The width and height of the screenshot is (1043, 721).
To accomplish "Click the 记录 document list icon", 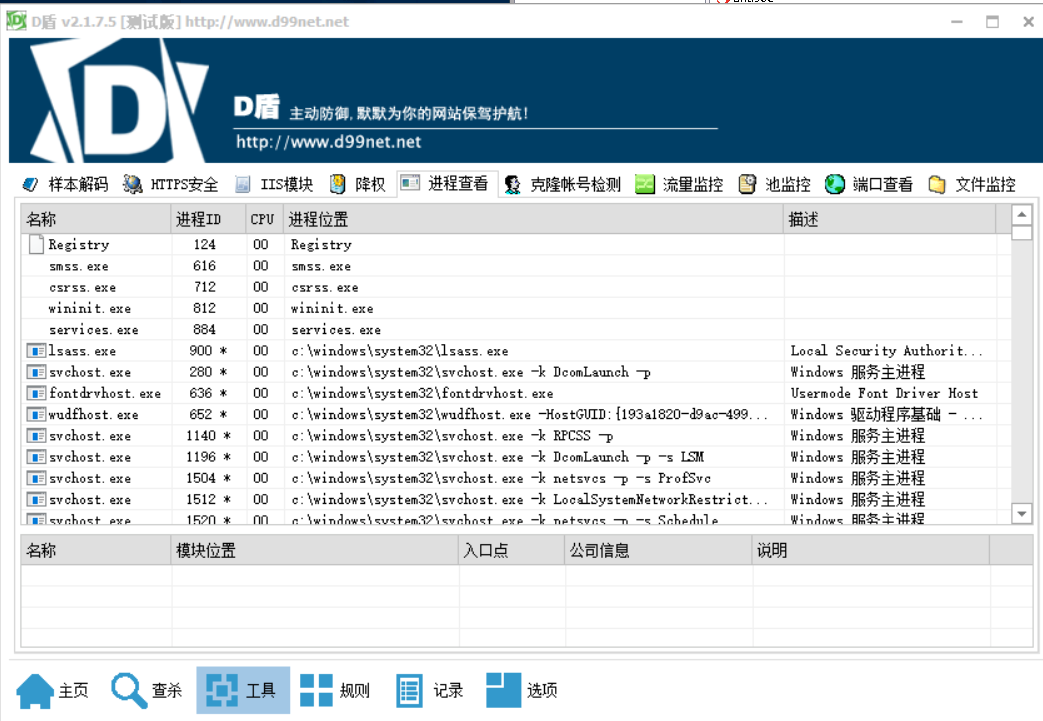I will point(409,690).
